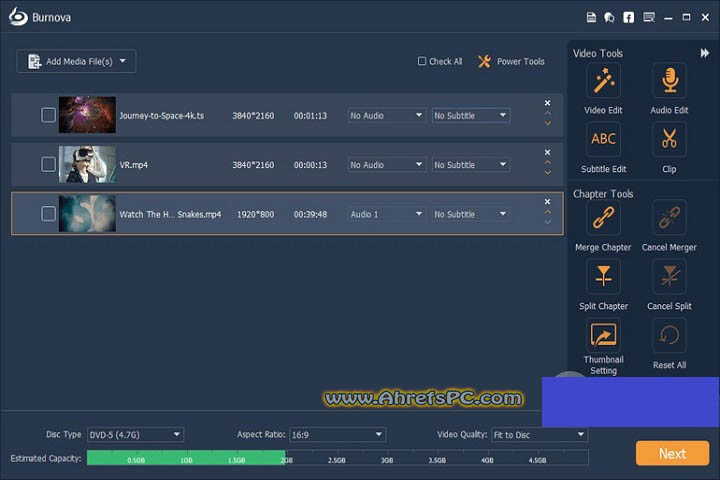This screenshot has height=480, width=720.
Task: Click the support chat icon in title bar
Action: click(x=609, y=17)
